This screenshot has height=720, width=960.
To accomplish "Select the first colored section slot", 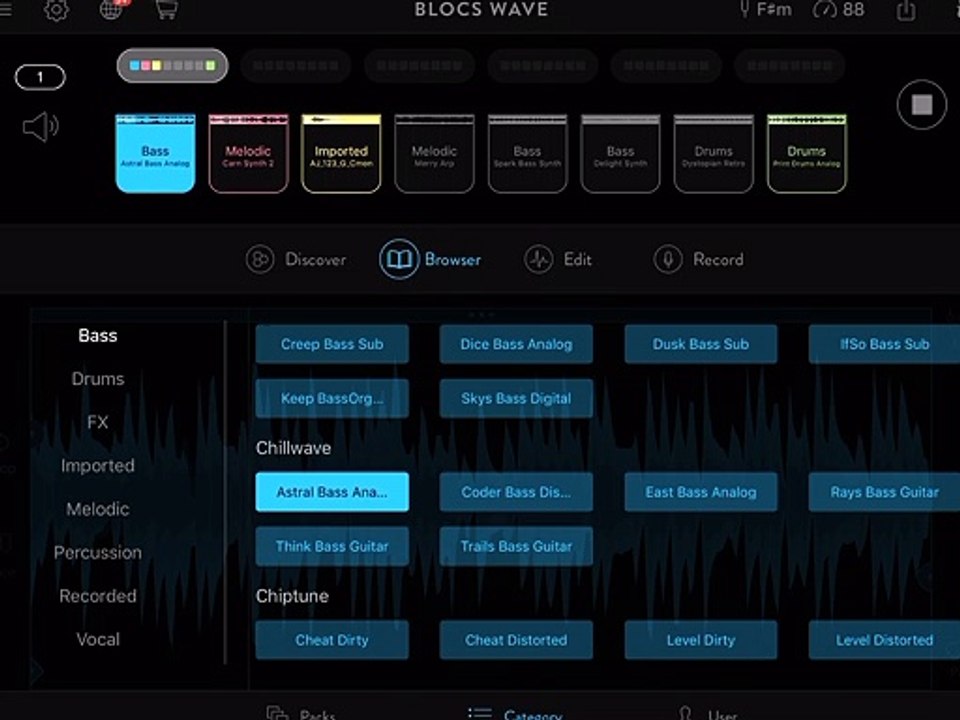I will [x=172, y=66].
